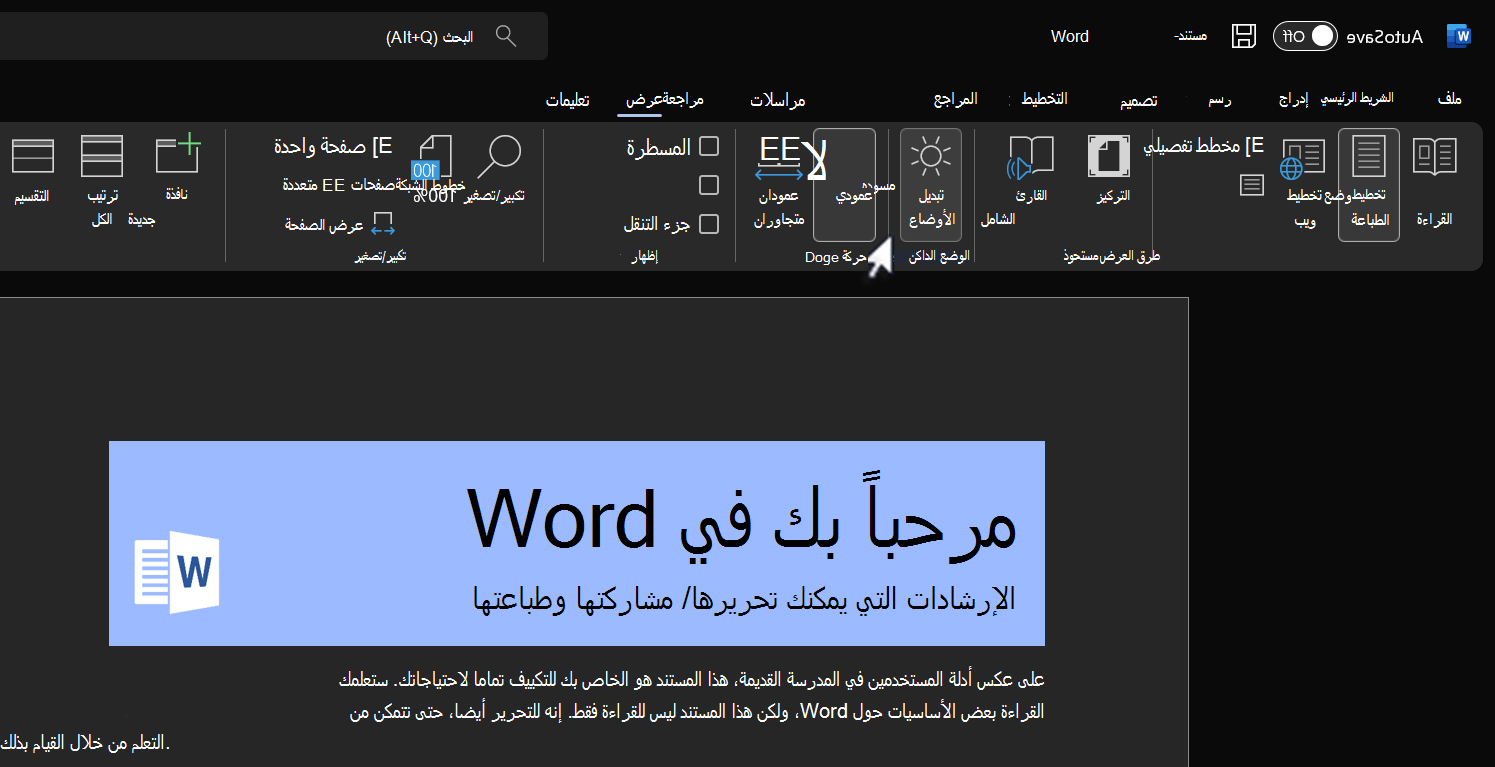Check the Navigation Pane (جزء التنقل) checkbox
1495x767 pixels.
click(709, 224)
